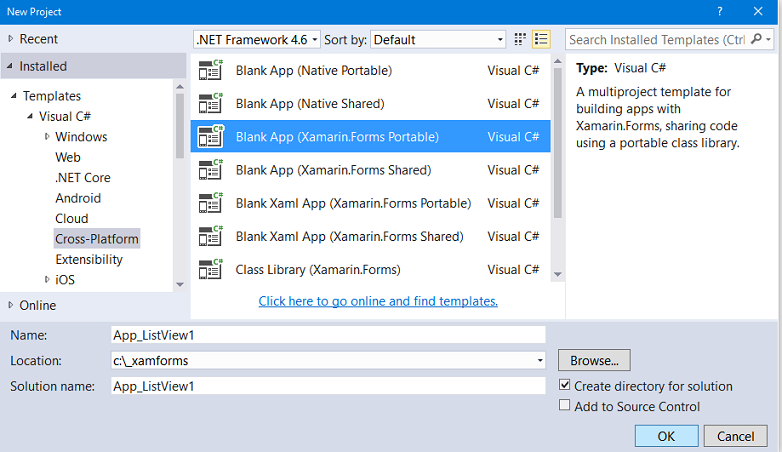Screen dimensions: 782x452
Task: Click the Cancel button
Action: [736, 436]
